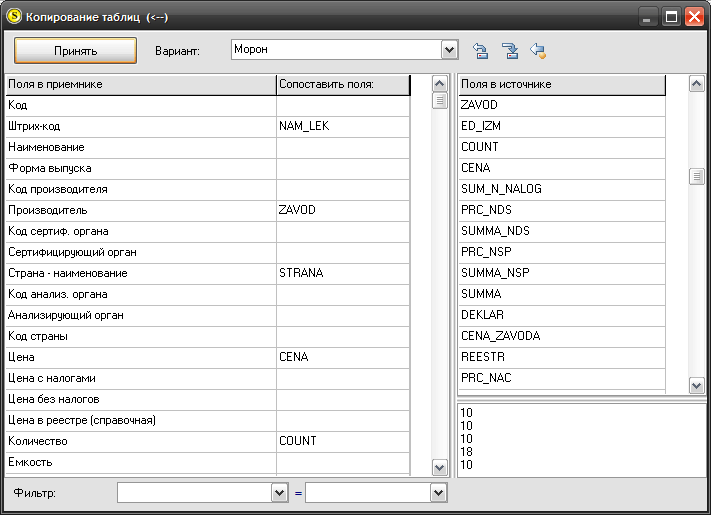Screen dimensions: 711x515
Task: Click the Поля в приемнике column header
Action: 141,85
